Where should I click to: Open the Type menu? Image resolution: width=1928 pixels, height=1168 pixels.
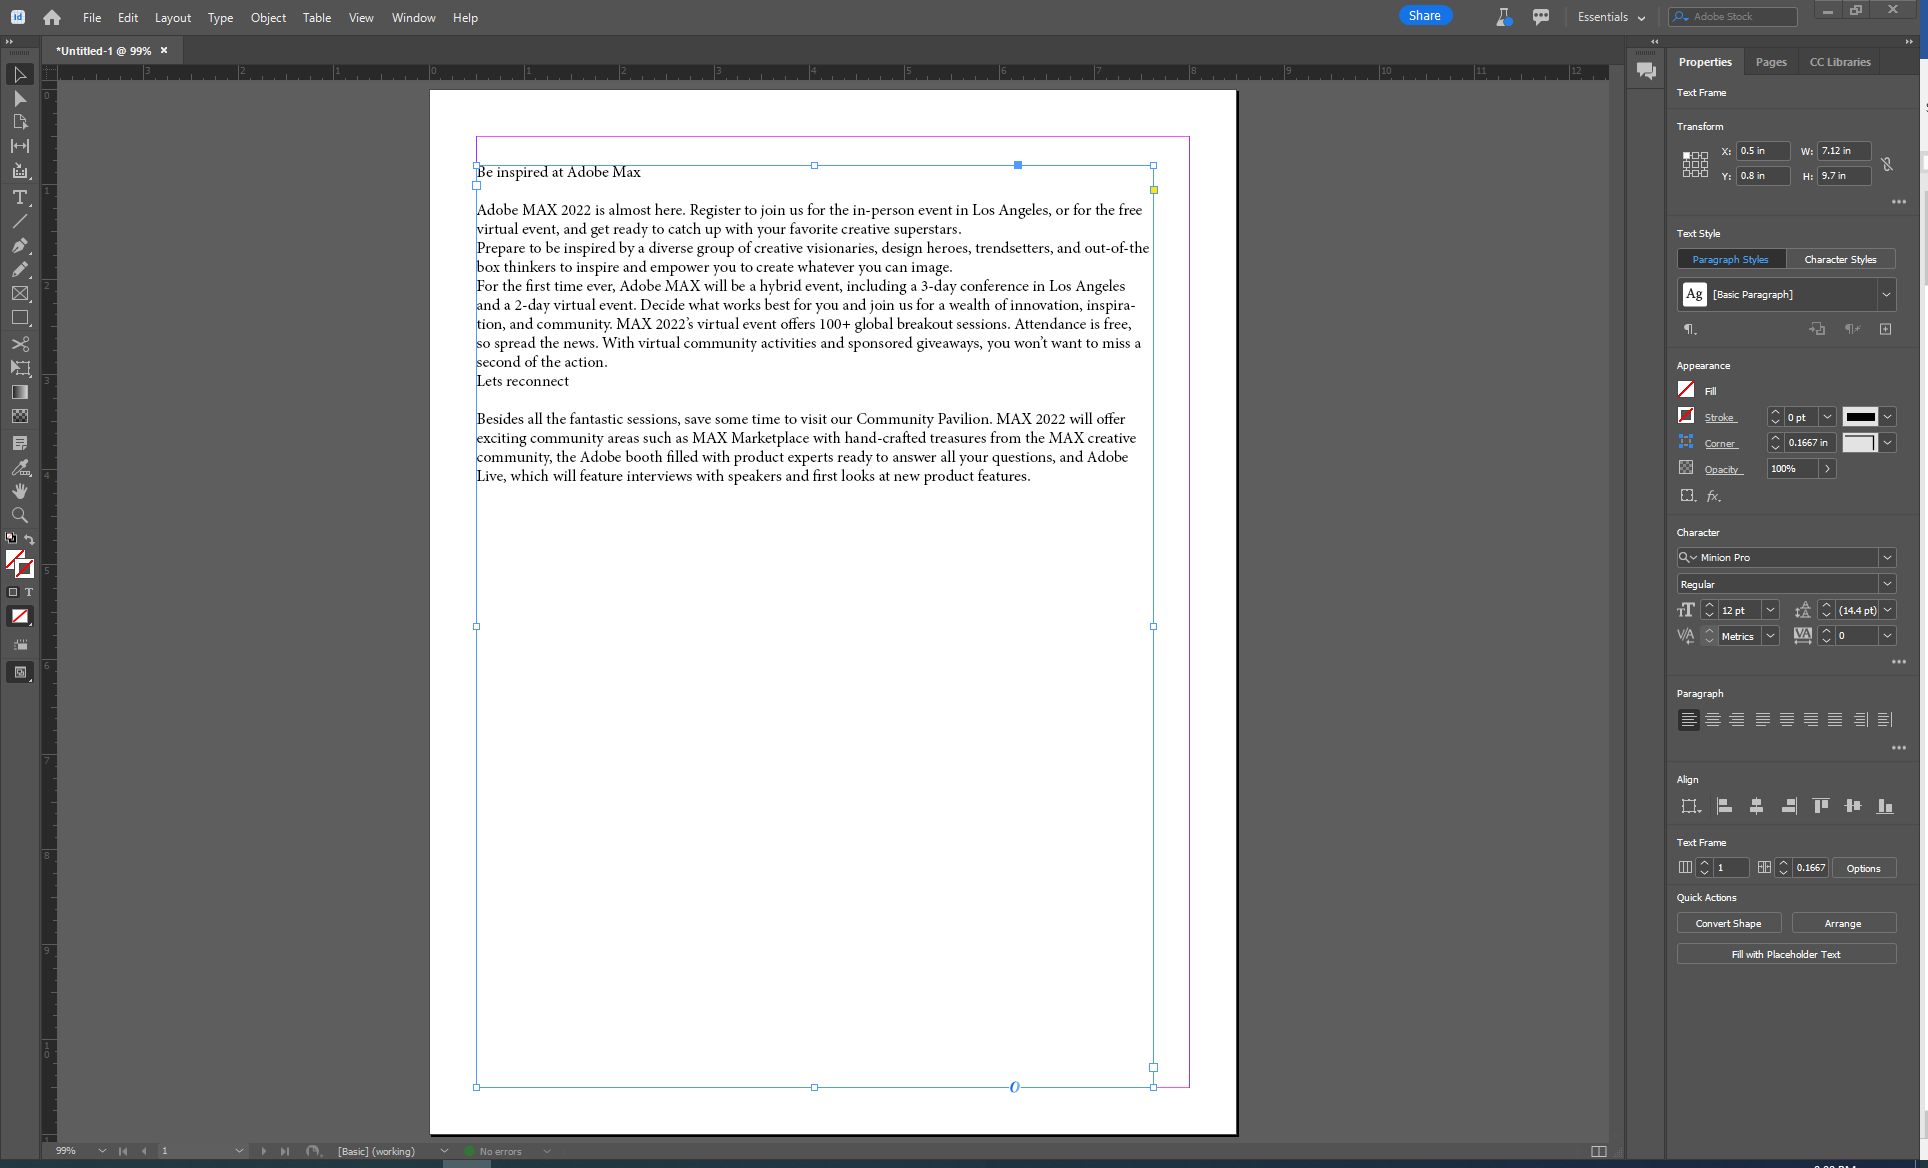click(220, 17)
